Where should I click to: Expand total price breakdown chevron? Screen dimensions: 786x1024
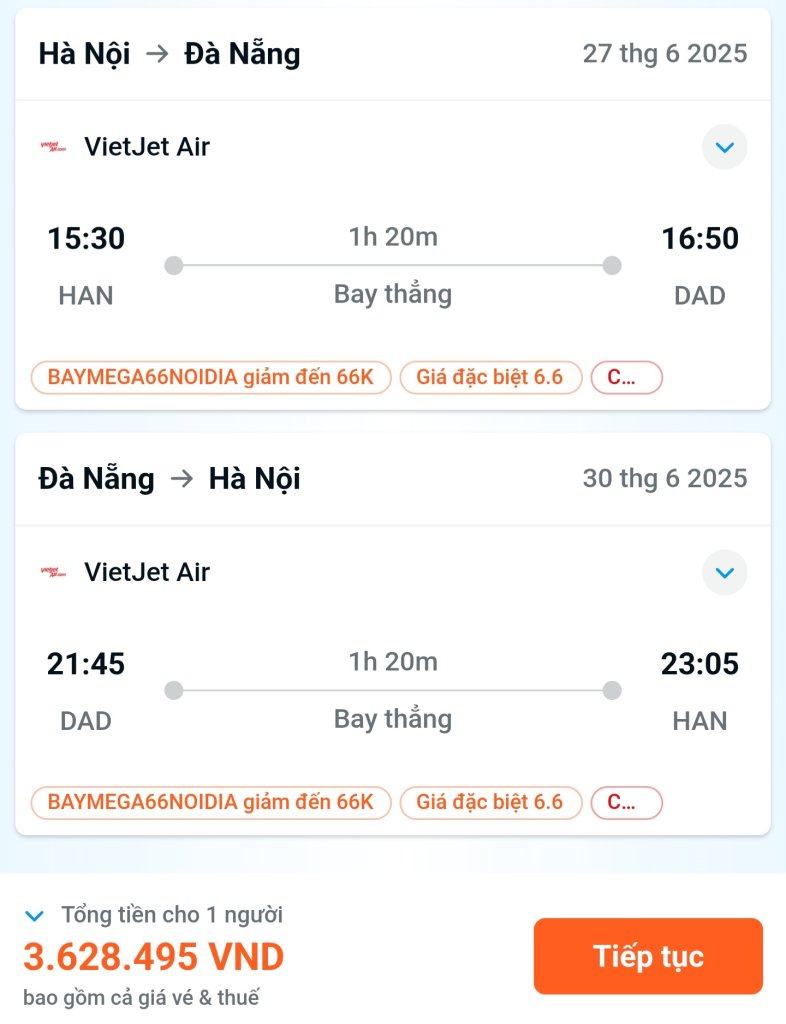(34, 916)
